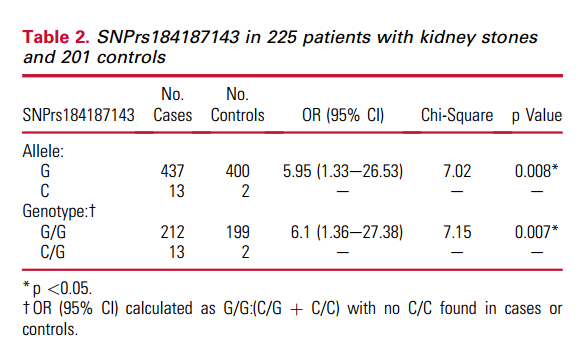Click the 'Table 2.' red title label

(56, 37)
